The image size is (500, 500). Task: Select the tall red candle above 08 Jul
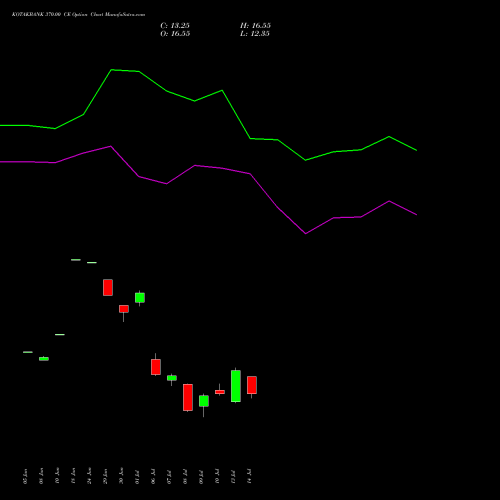click(x=188, y=397)
